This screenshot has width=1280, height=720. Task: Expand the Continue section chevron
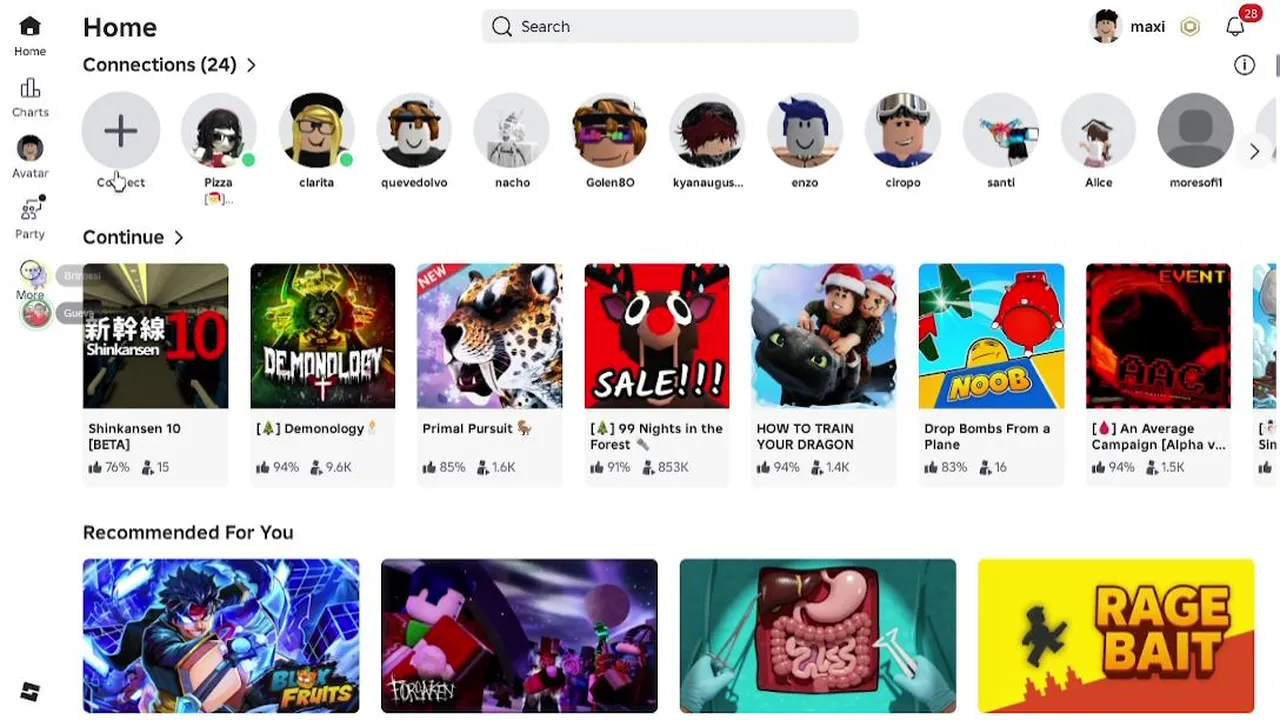pyautogui.click(x=179, y=238)
